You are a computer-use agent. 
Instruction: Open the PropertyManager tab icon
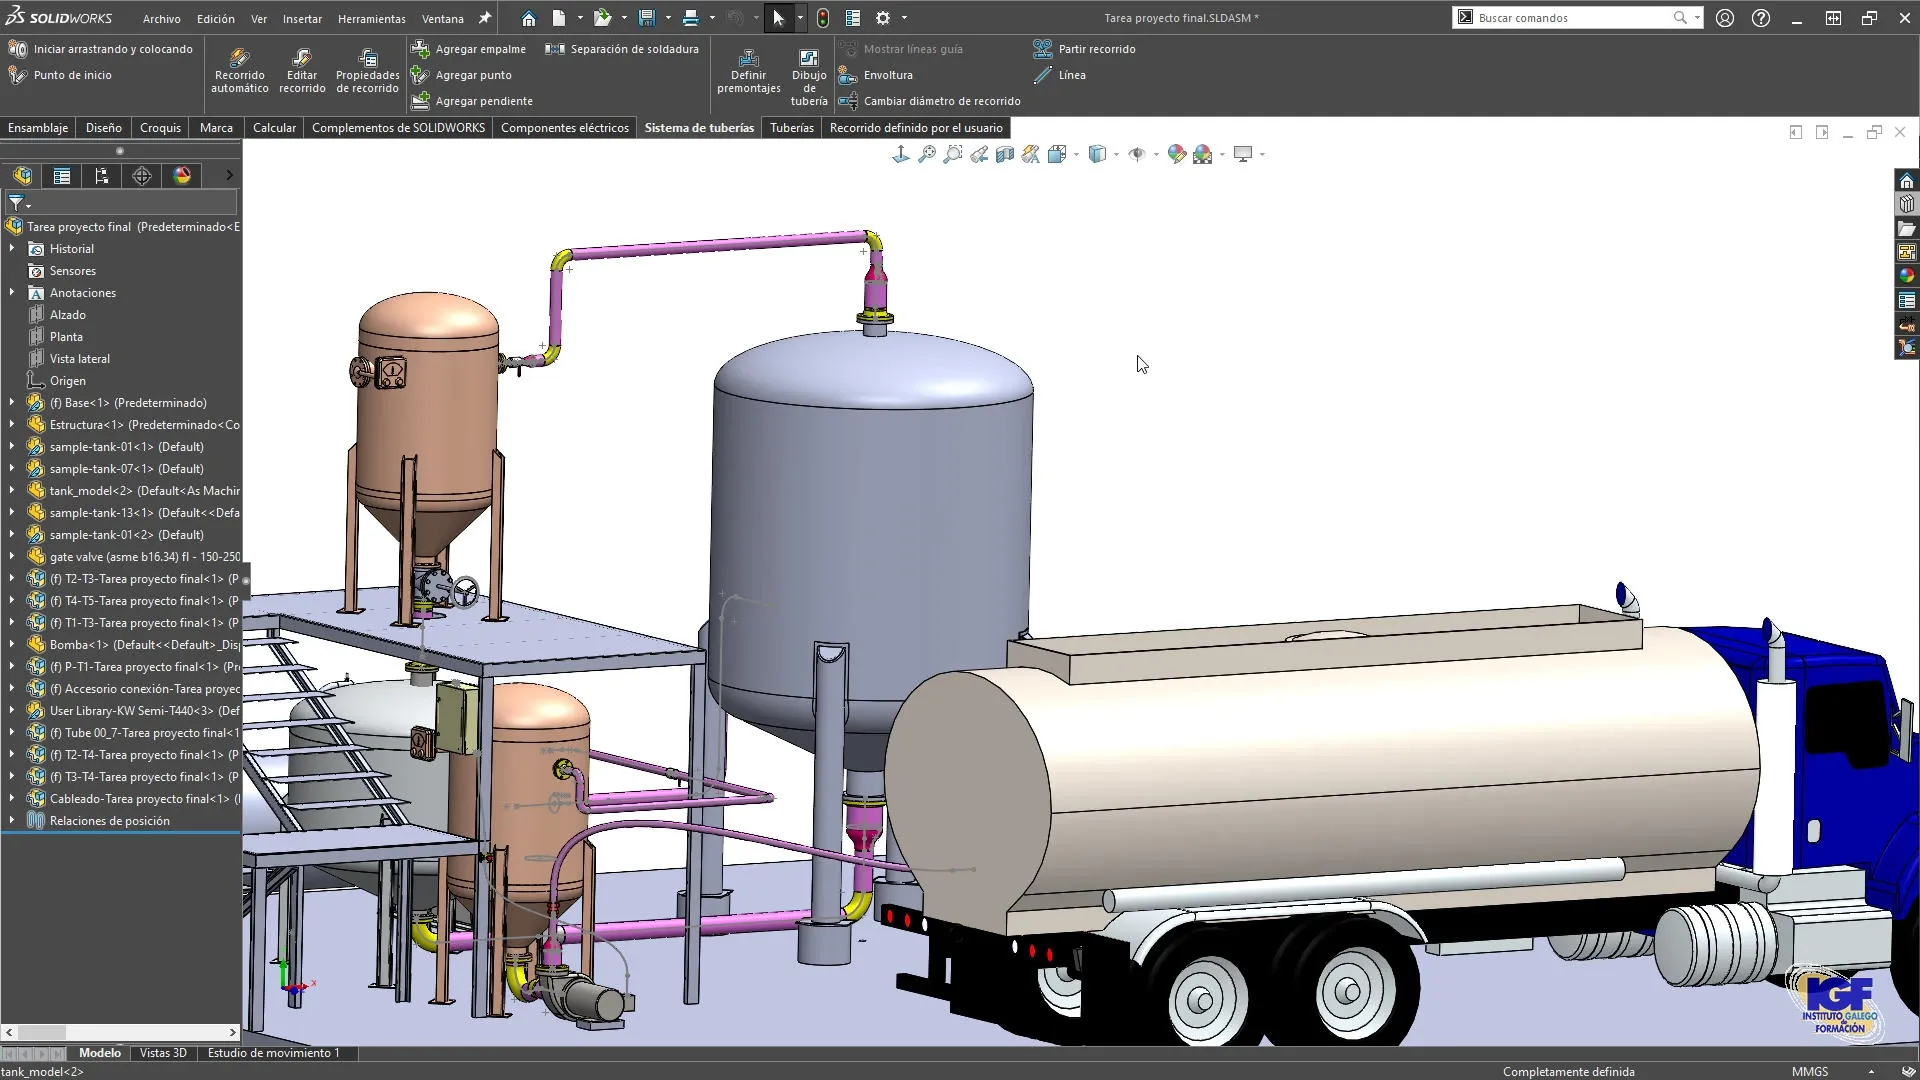point(62,176)
